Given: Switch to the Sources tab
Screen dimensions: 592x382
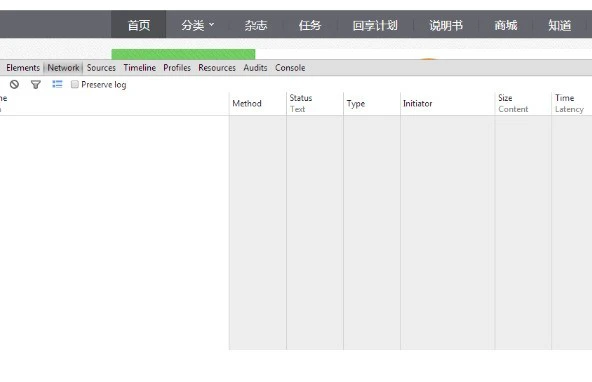Looking at the screenshot, I should (x=101, y=68).
